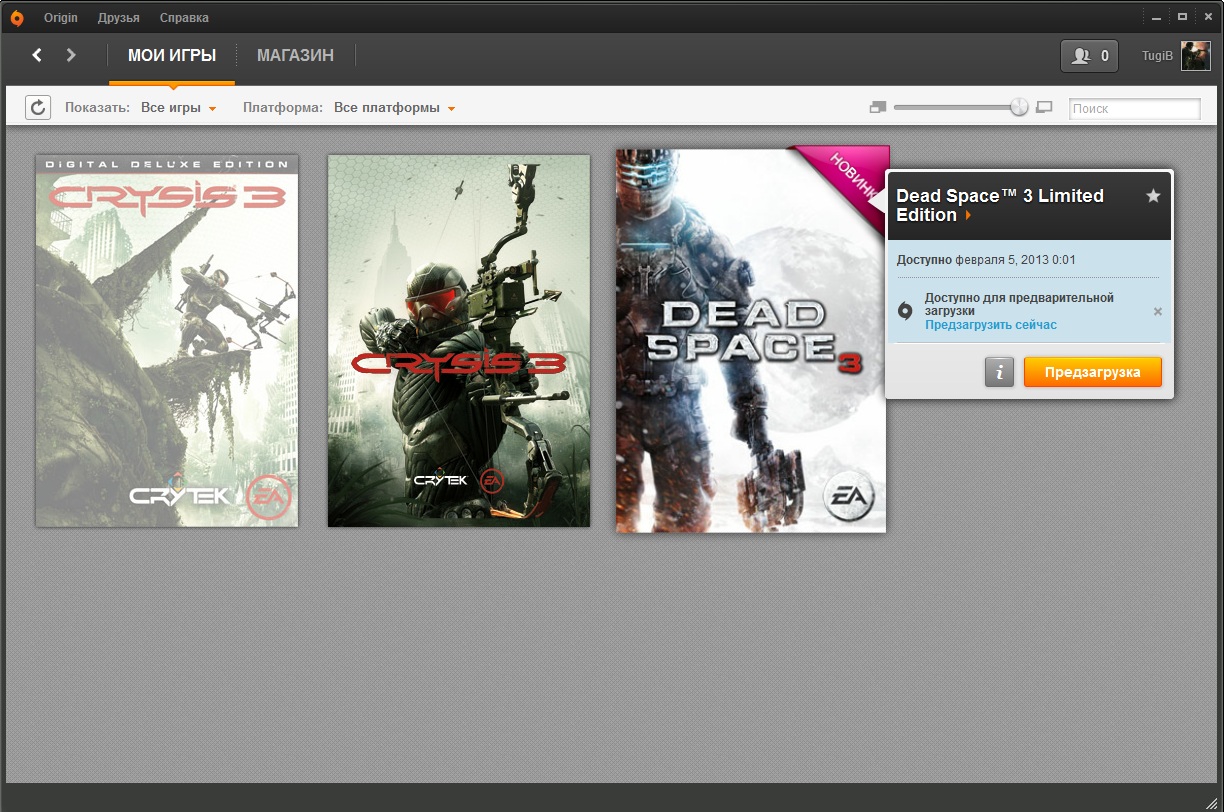
Task: Select the Dead Space 3 cover
Action: point(751,340)
